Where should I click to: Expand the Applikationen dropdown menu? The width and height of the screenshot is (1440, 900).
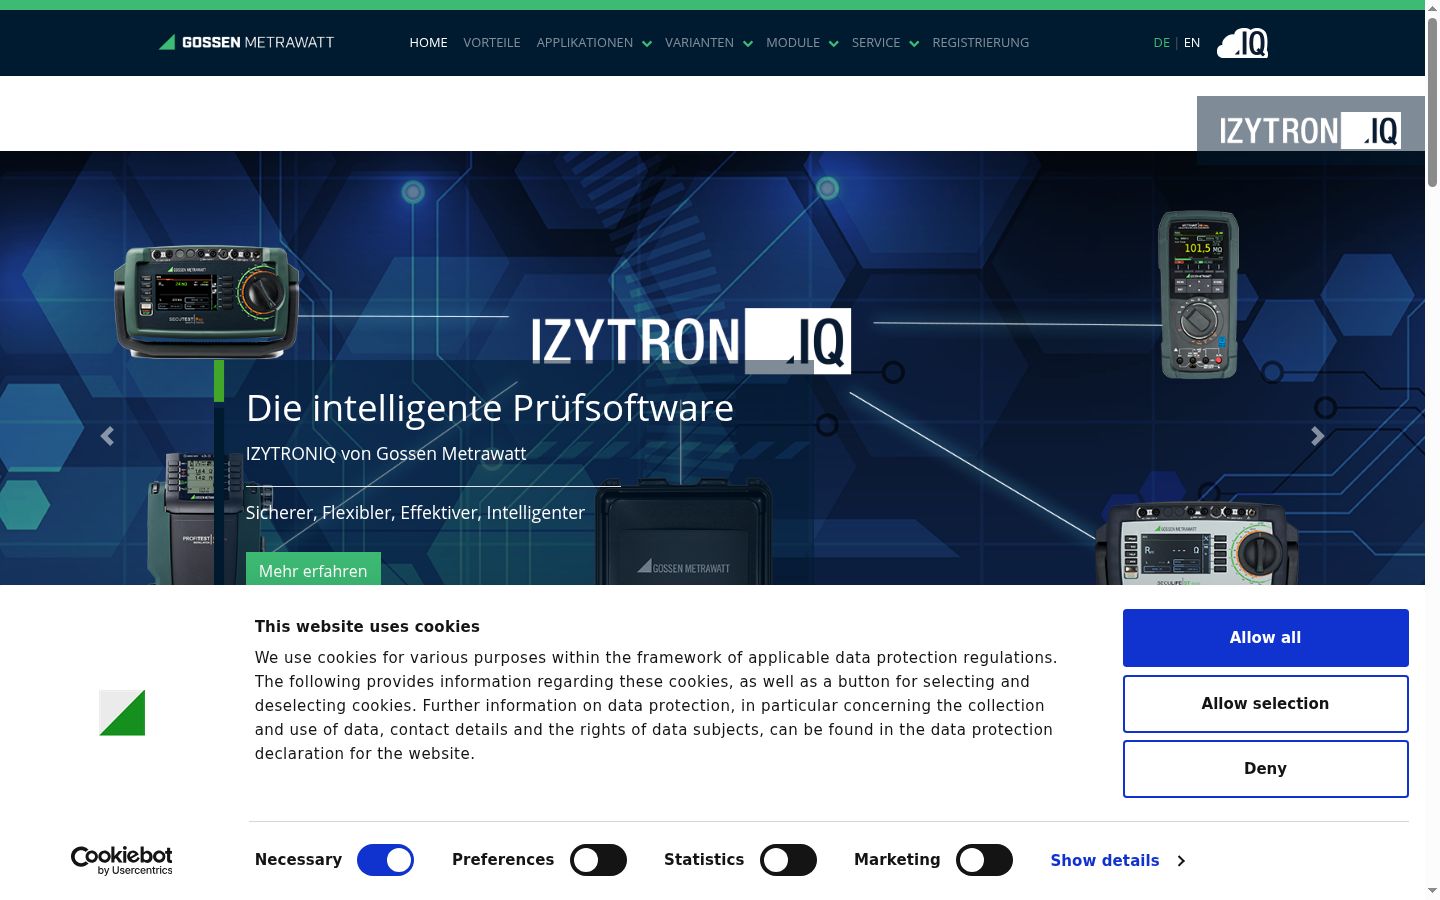[x=594, y=43]
